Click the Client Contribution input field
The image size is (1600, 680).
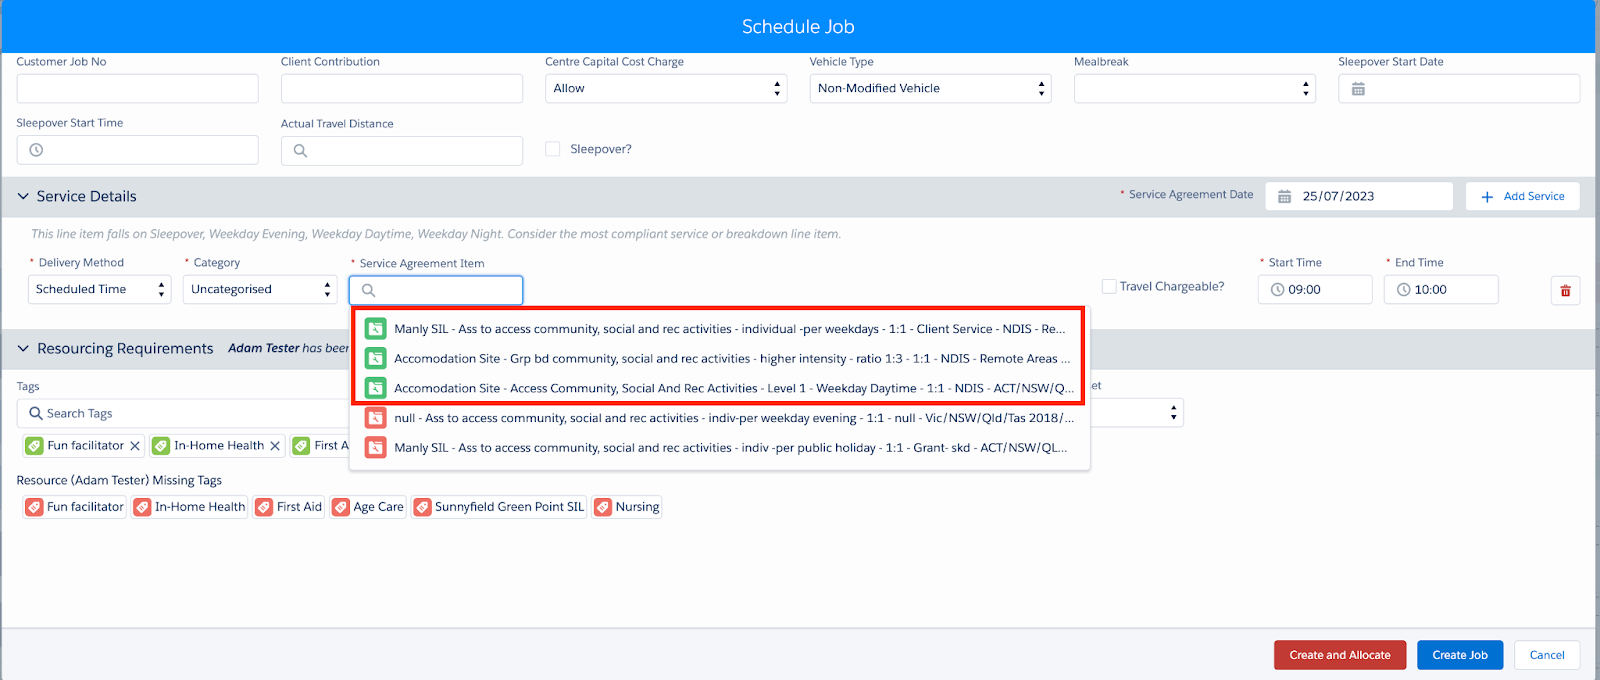pyautogui.click(x=402, y=88)
